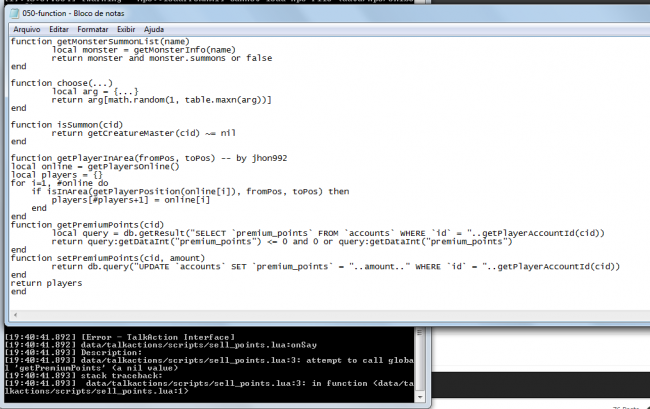
Task: Open the Exibir menu
Action: pyautogui.click(x=126, y=29)
